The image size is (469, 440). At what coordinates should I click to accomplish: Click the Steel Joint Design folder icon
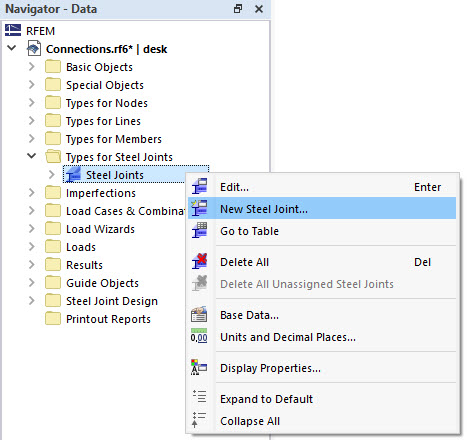[x=53, y=301]
